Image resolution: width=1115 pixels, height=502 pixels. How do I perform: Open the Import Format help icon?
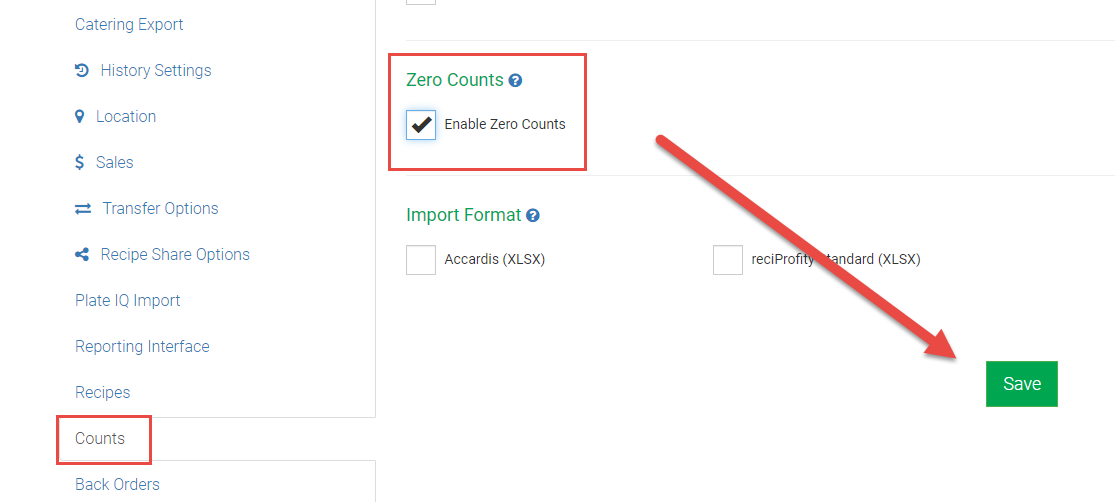pyautogui.click(x=533, y=215)
